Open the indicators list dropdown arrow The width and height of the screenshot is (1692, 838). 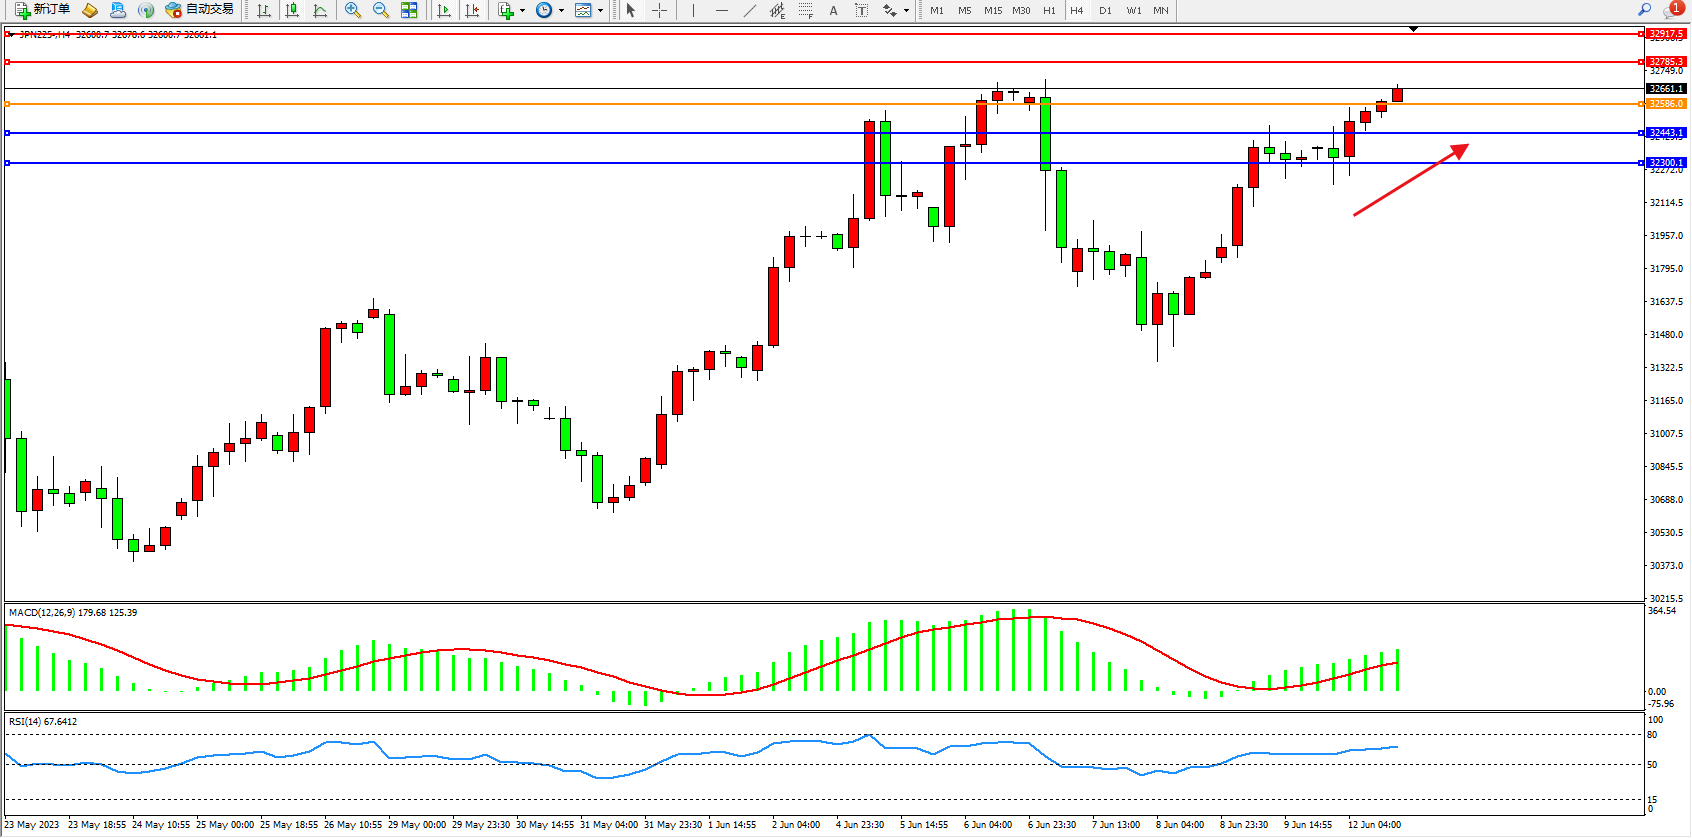522,10
